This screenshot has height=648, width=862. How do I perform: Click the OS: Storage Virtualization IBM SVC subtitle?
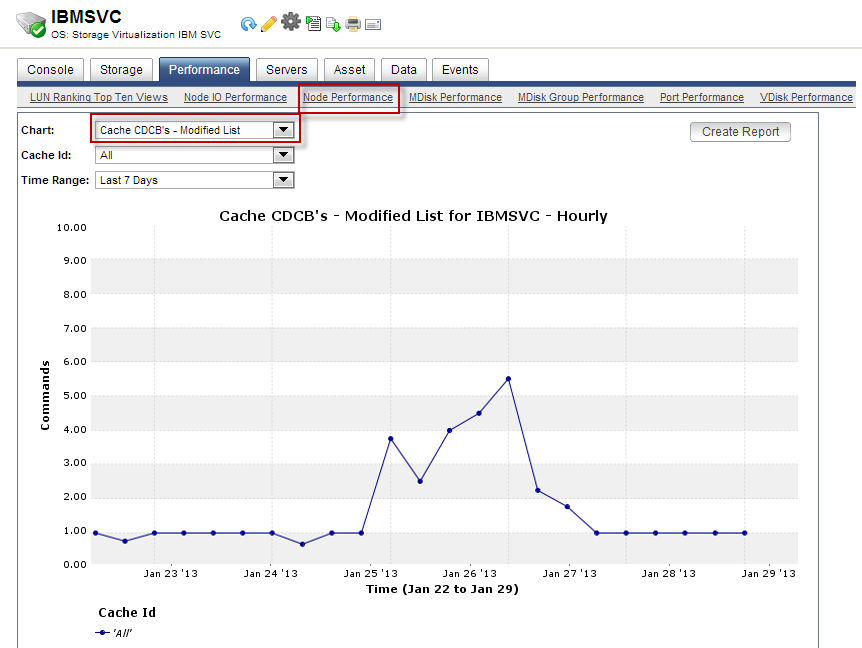136,35
